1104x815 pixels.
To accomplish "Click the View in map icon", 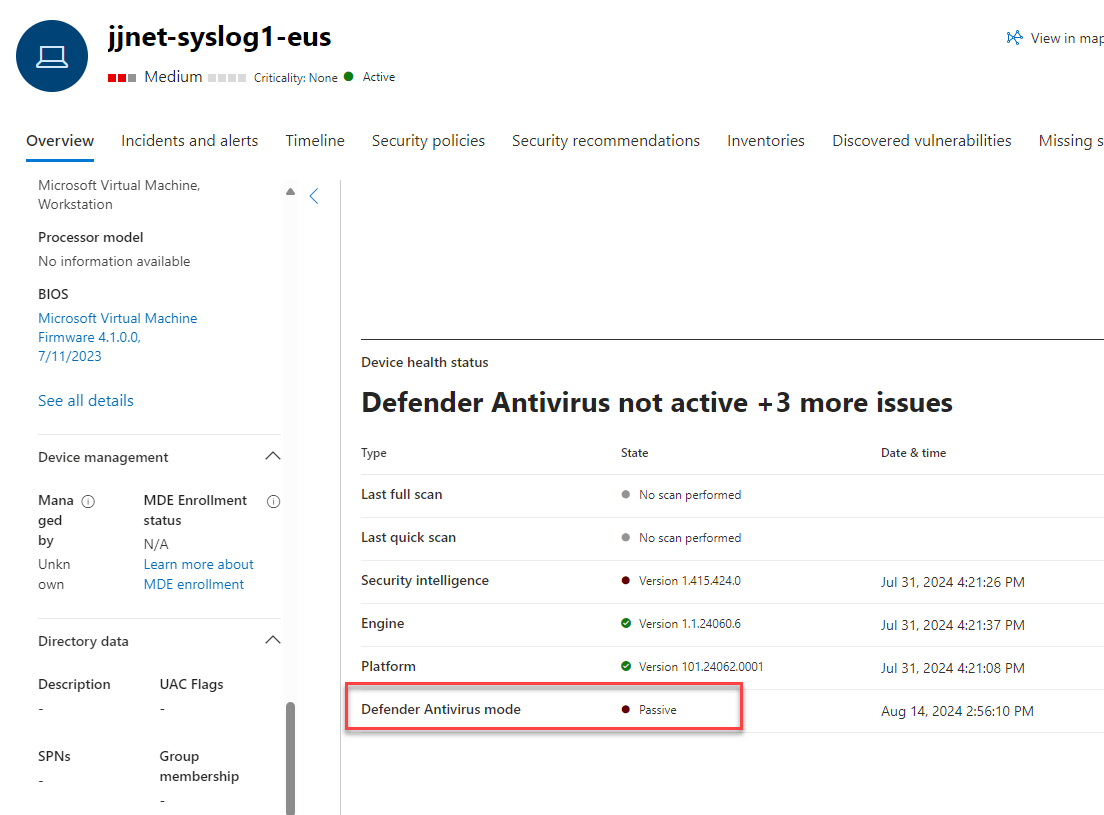I will (1014, 38).
